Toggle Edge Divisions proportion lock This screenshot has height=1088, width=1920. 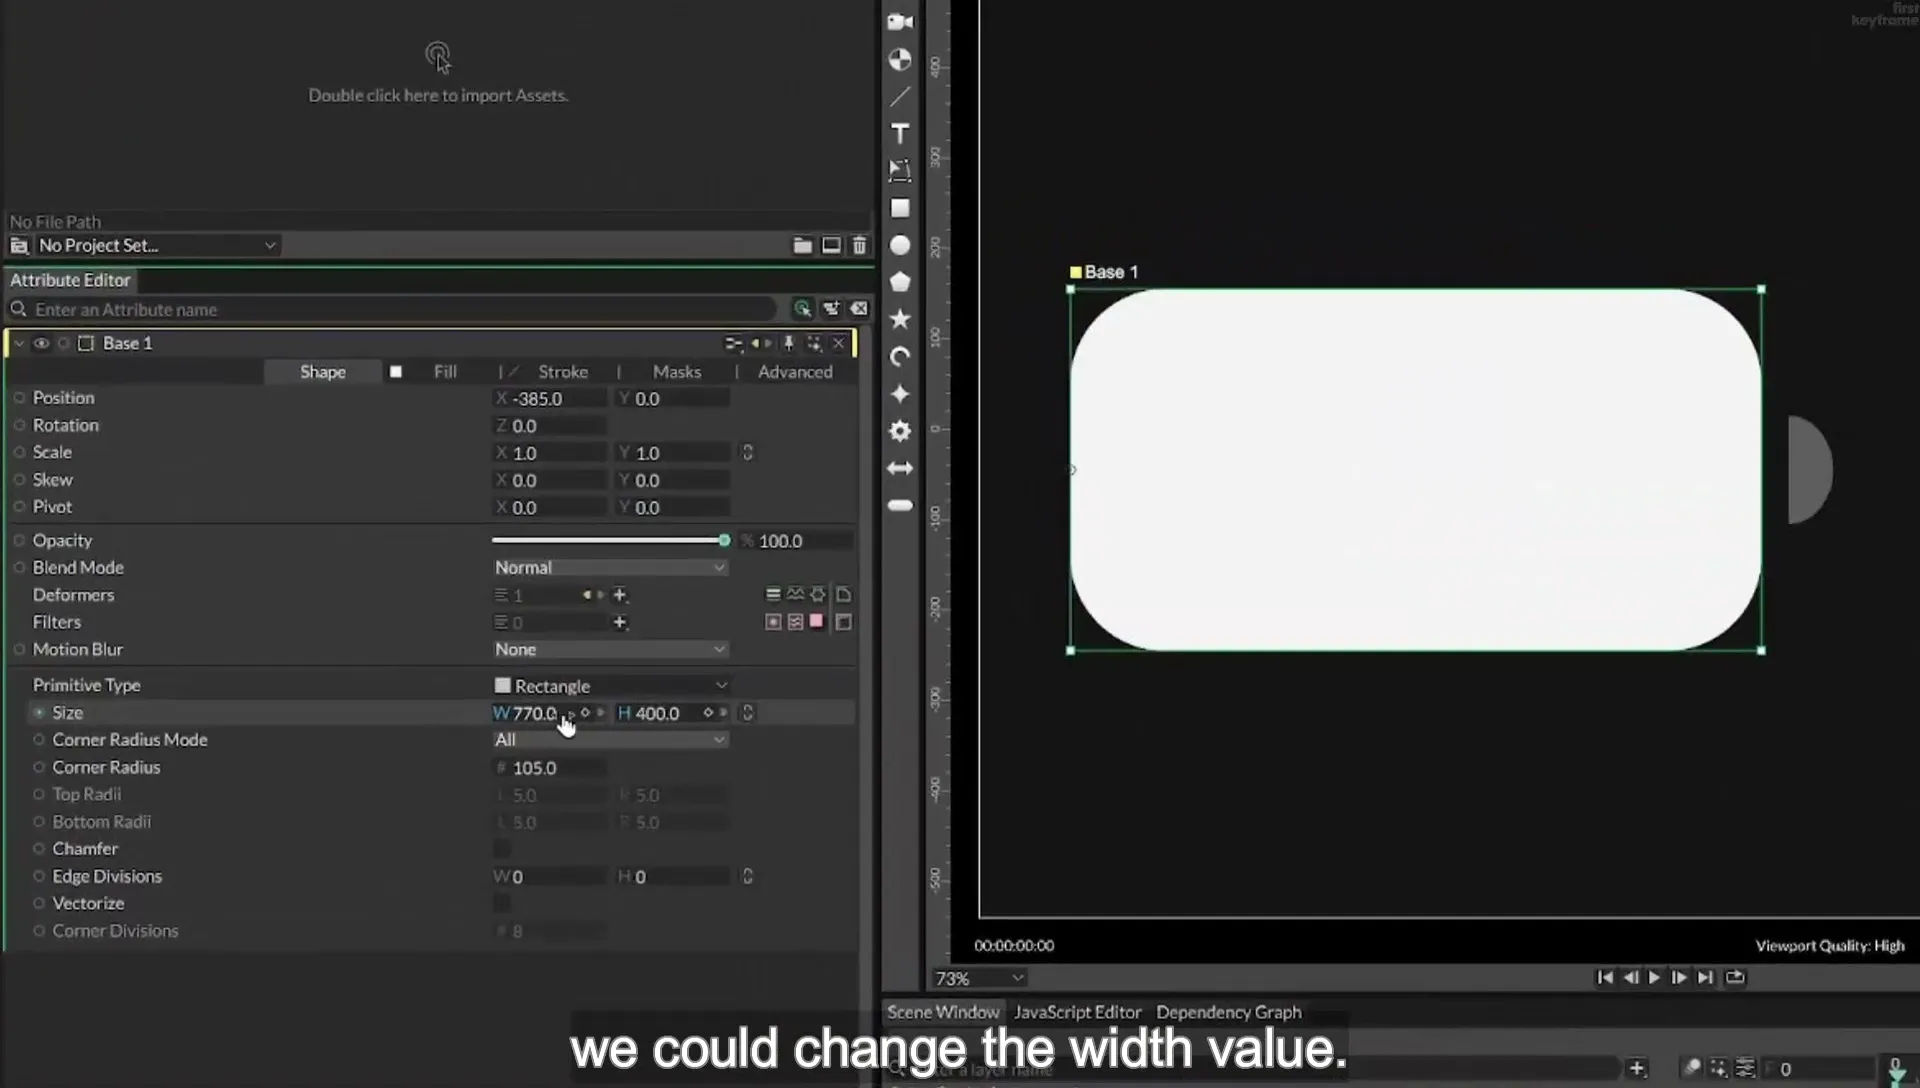click(747, 876)
